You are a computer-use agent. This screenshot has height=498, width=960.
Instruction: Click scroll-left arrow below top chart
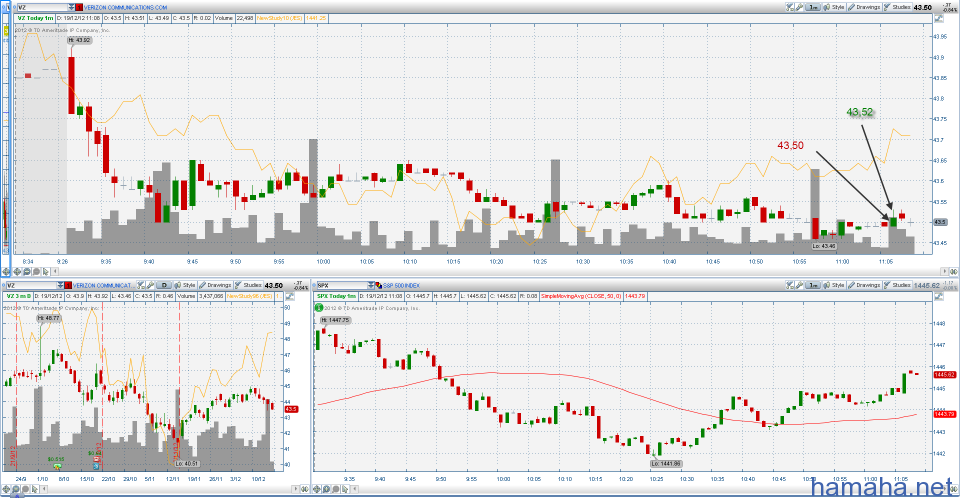tap(54, 271)
